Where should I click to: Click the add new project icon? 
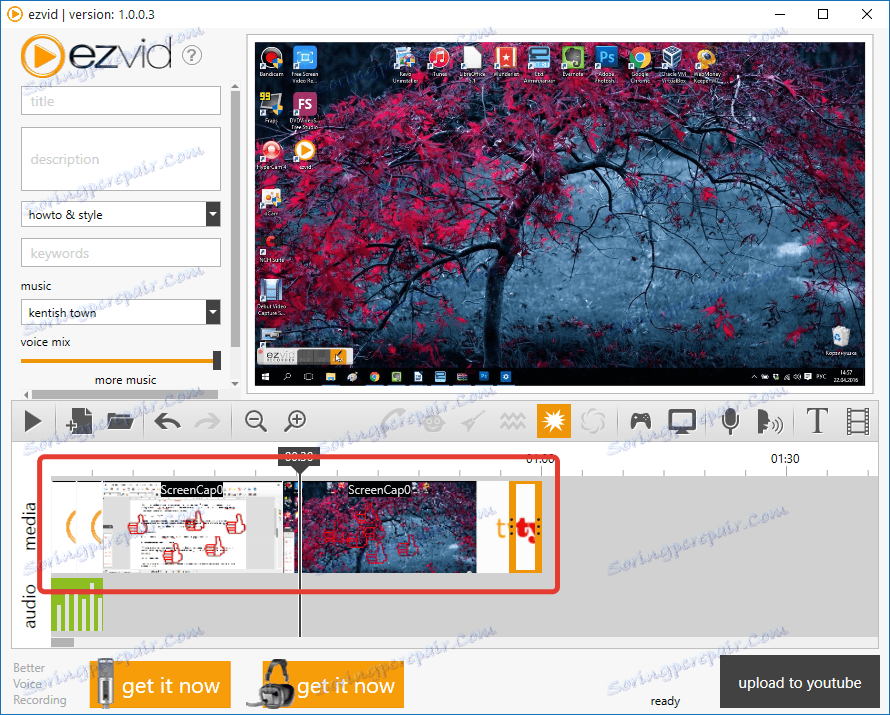tap(79, 421)
